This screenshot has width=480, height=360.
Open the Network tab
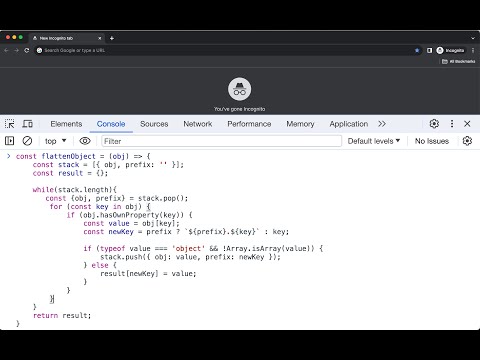point(198,124)
